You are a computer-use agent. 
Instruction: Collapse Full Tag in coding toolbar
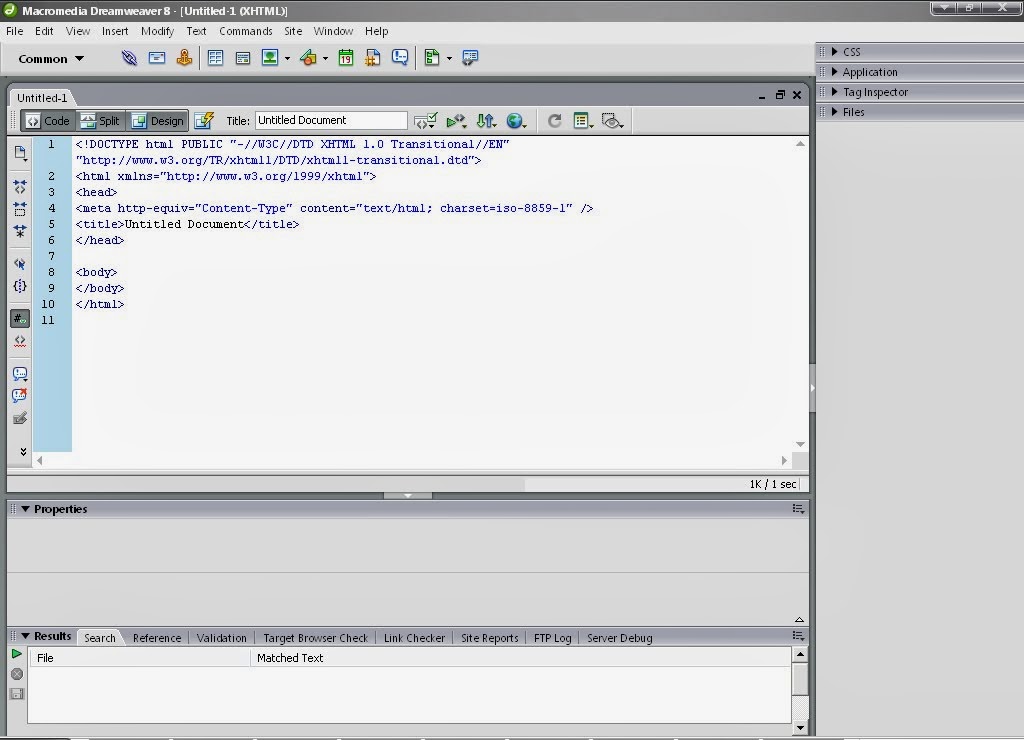pyautogui.click(x=20, y=187)
